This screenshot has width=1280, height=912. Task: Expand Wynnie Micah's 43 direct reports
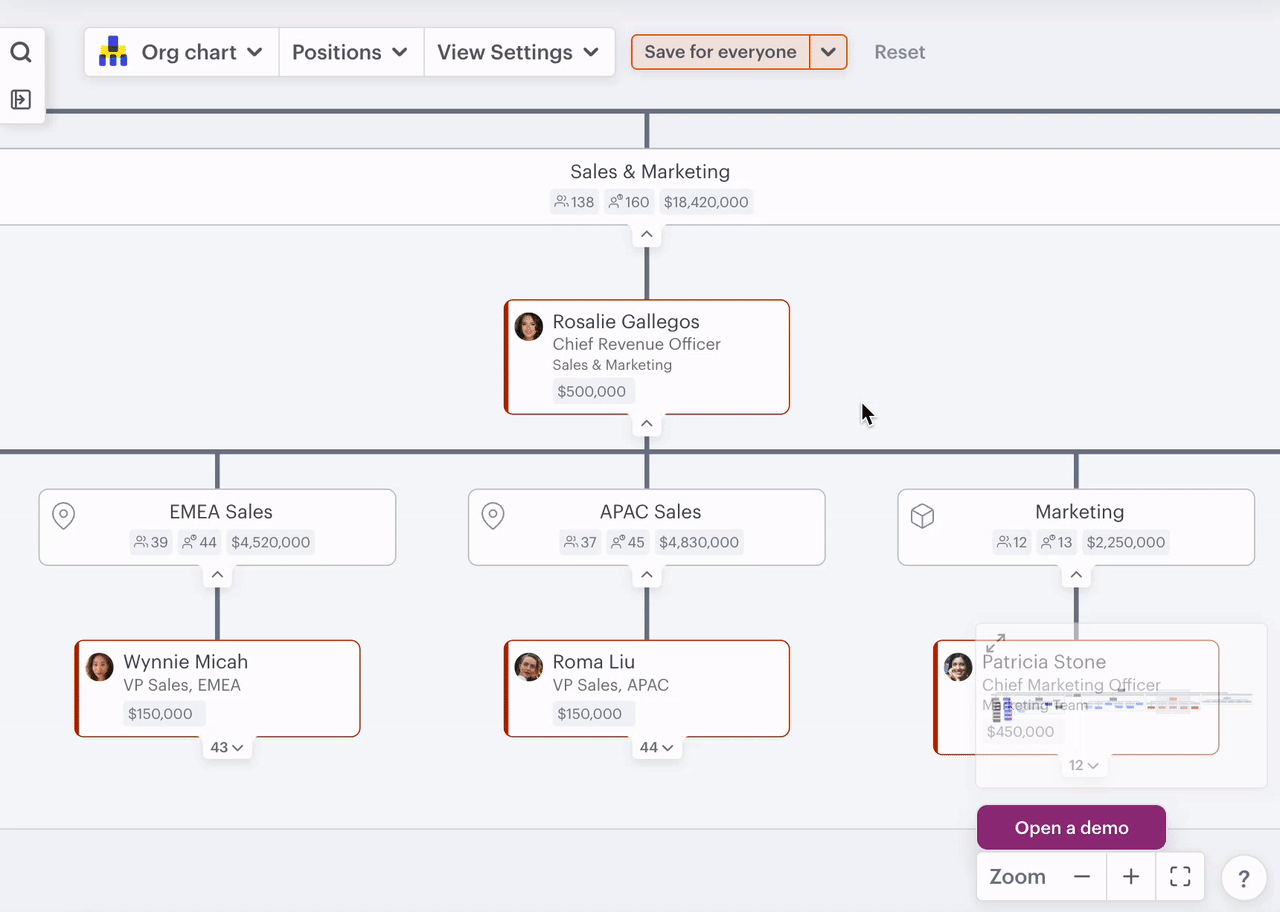[227, 746]
